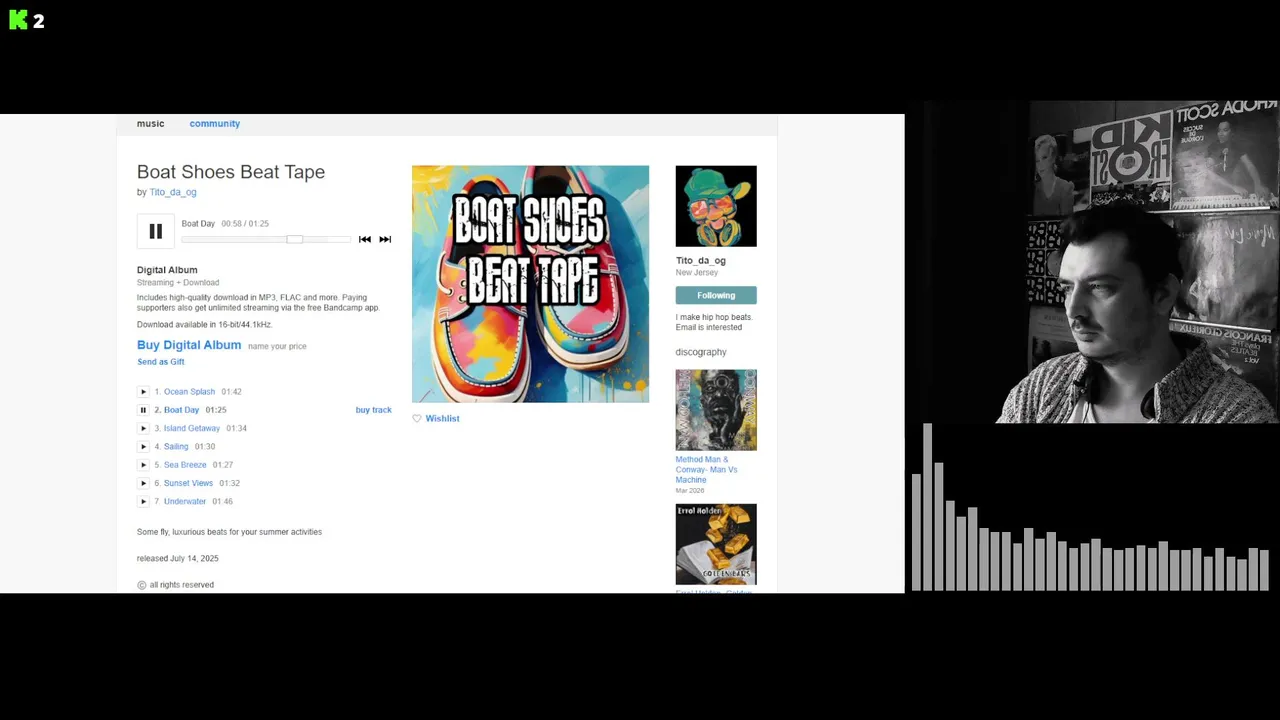The width and height of the screenshot is (1280, 720).
Task: Click the discography heading
Action: pyautogui.click(x=701, y=352)
